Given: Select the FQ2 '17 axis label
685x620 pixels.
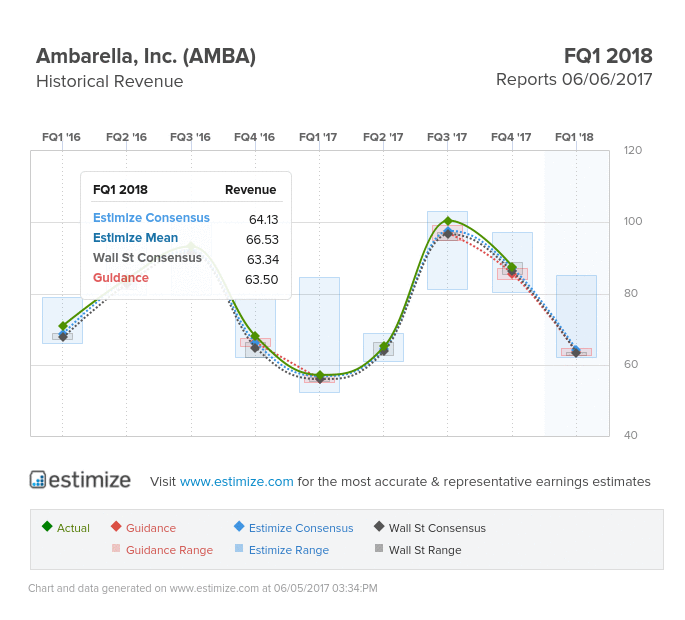Looking at the screenshot, I should coord(383,137).
